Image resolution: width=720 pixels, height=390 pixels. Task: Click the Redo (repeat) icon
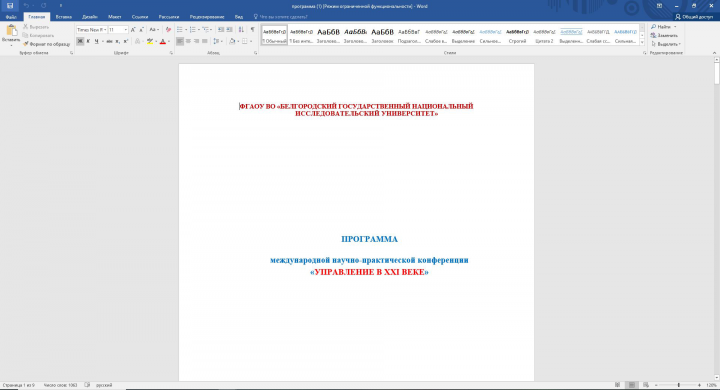point(44,6)
